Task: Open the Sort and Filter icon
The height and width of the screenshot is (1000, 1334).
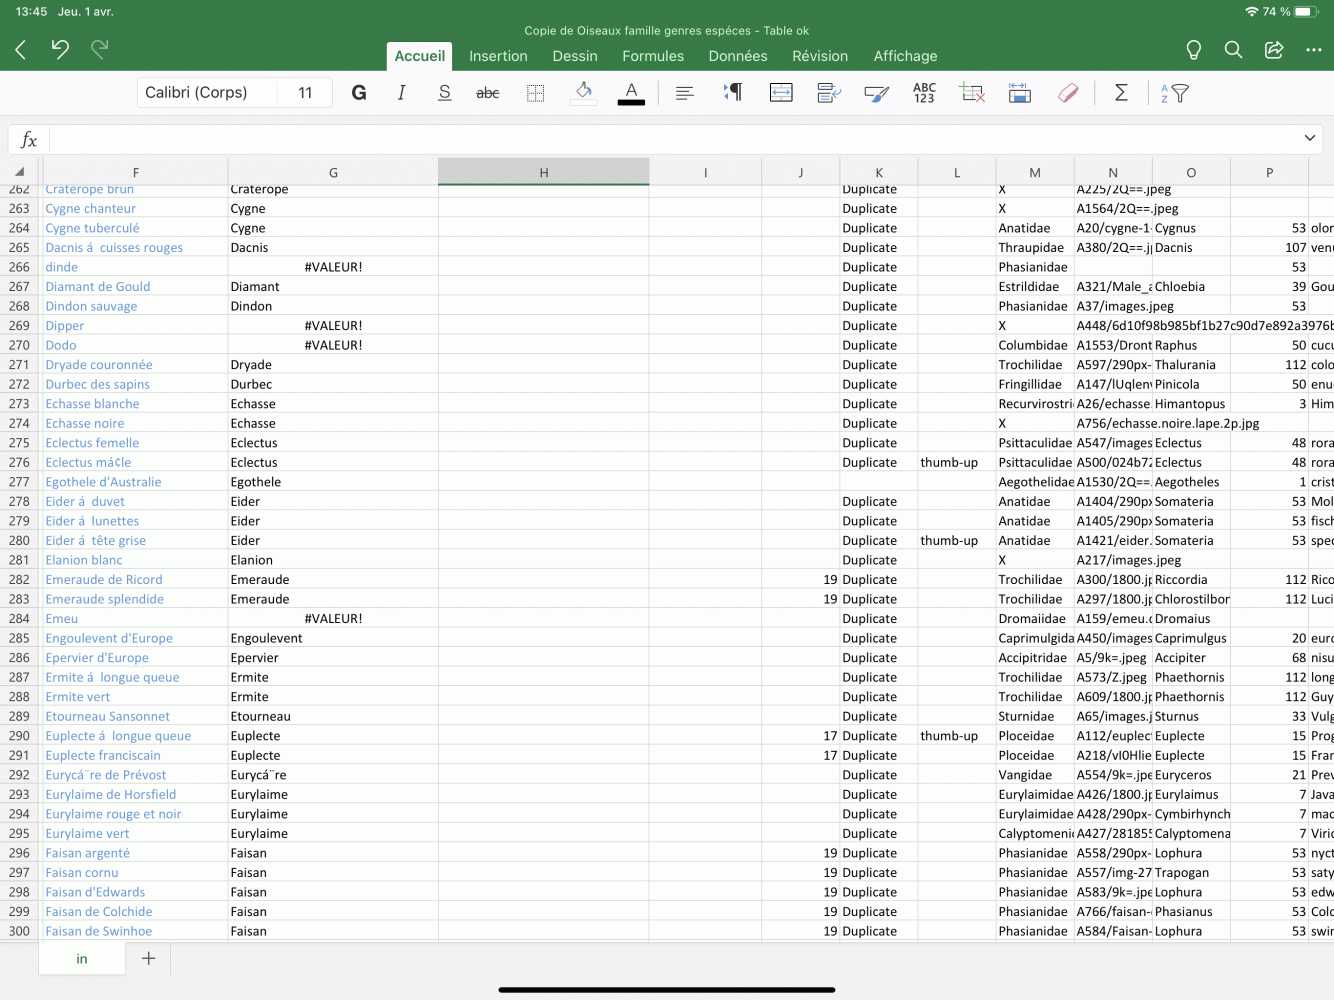Action: coord(1174,93)
